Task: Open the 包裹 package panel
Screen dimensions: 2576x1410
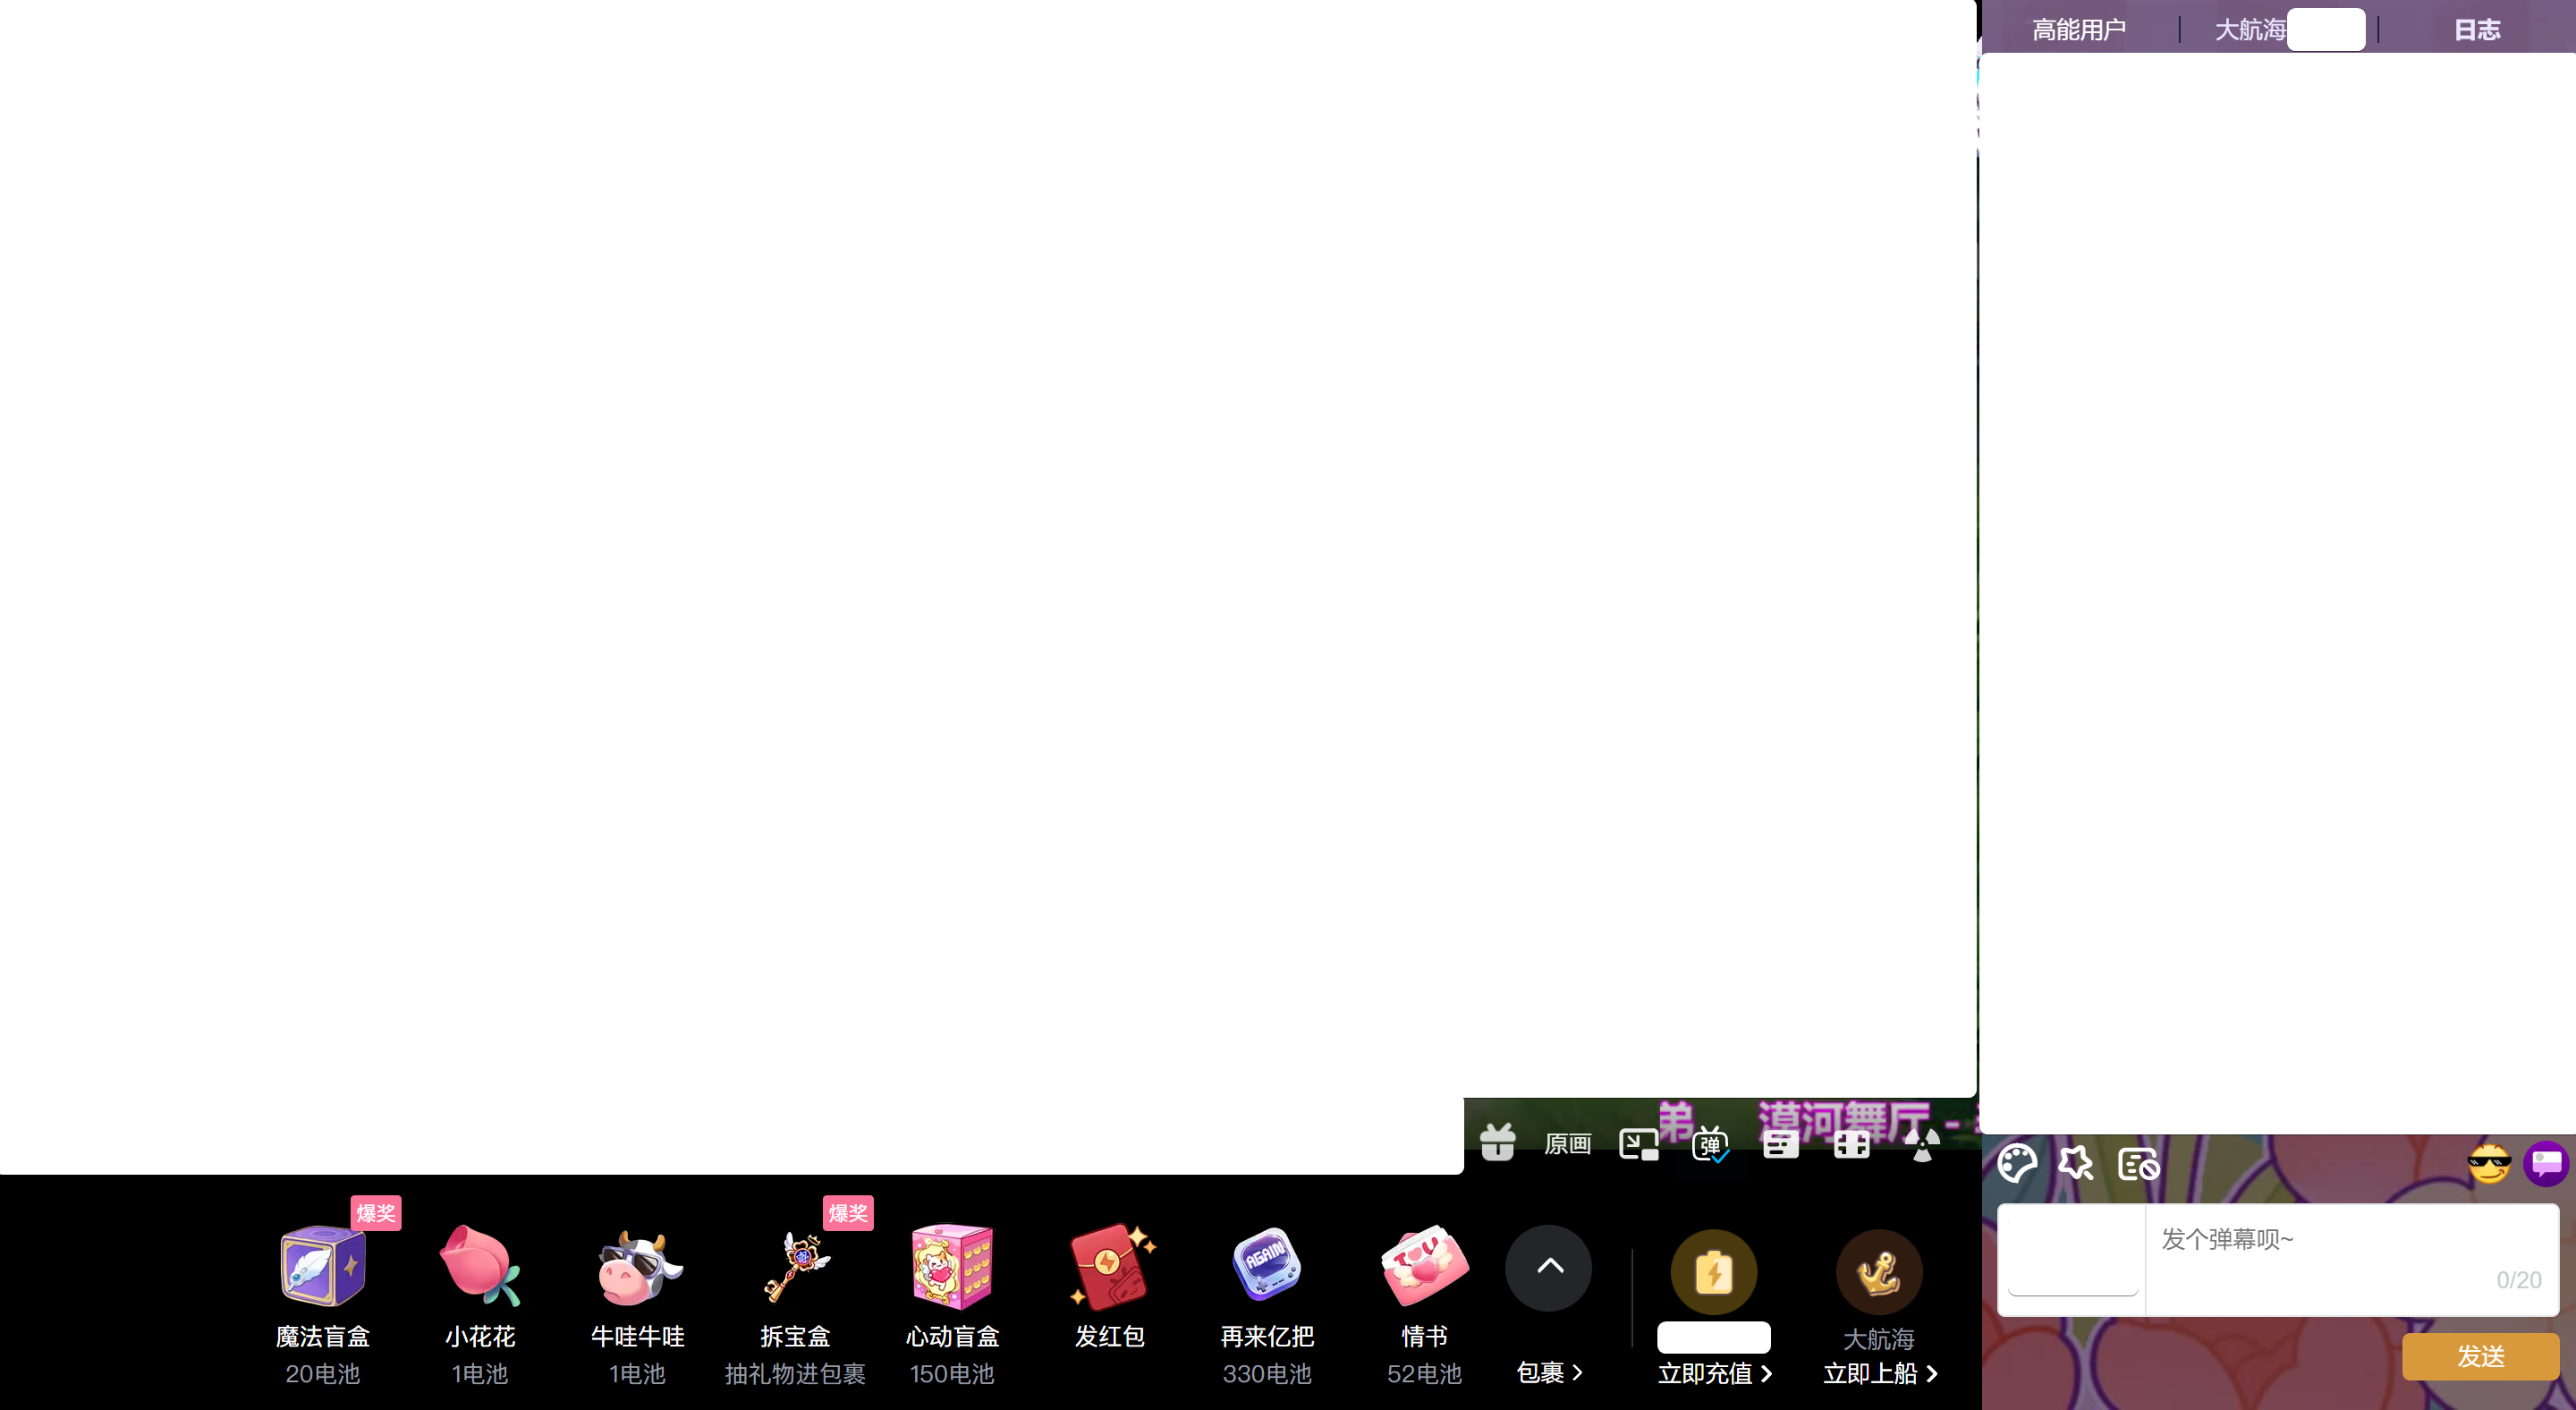Action: click(x=1549, y=1372)
